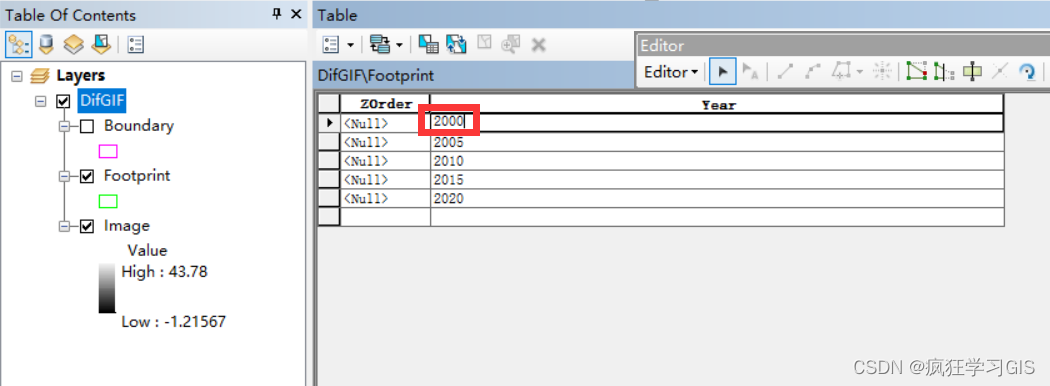Click the Cut Polygons tool

pyautogui.click(x=972, y=72)
